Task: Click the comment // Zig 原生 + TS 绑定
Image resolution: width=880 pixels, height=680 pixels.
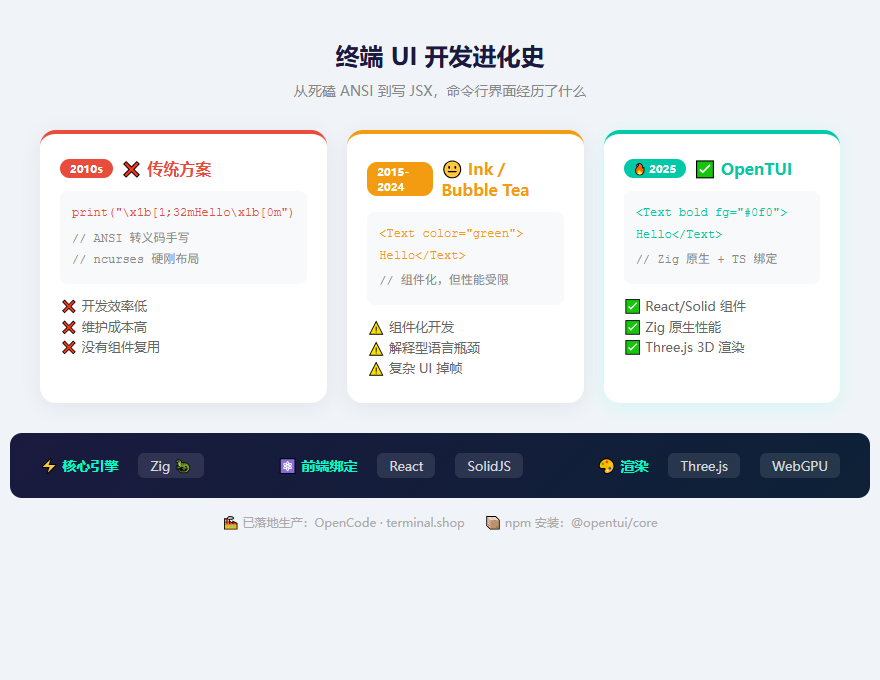Action: (x=706, y=259)
